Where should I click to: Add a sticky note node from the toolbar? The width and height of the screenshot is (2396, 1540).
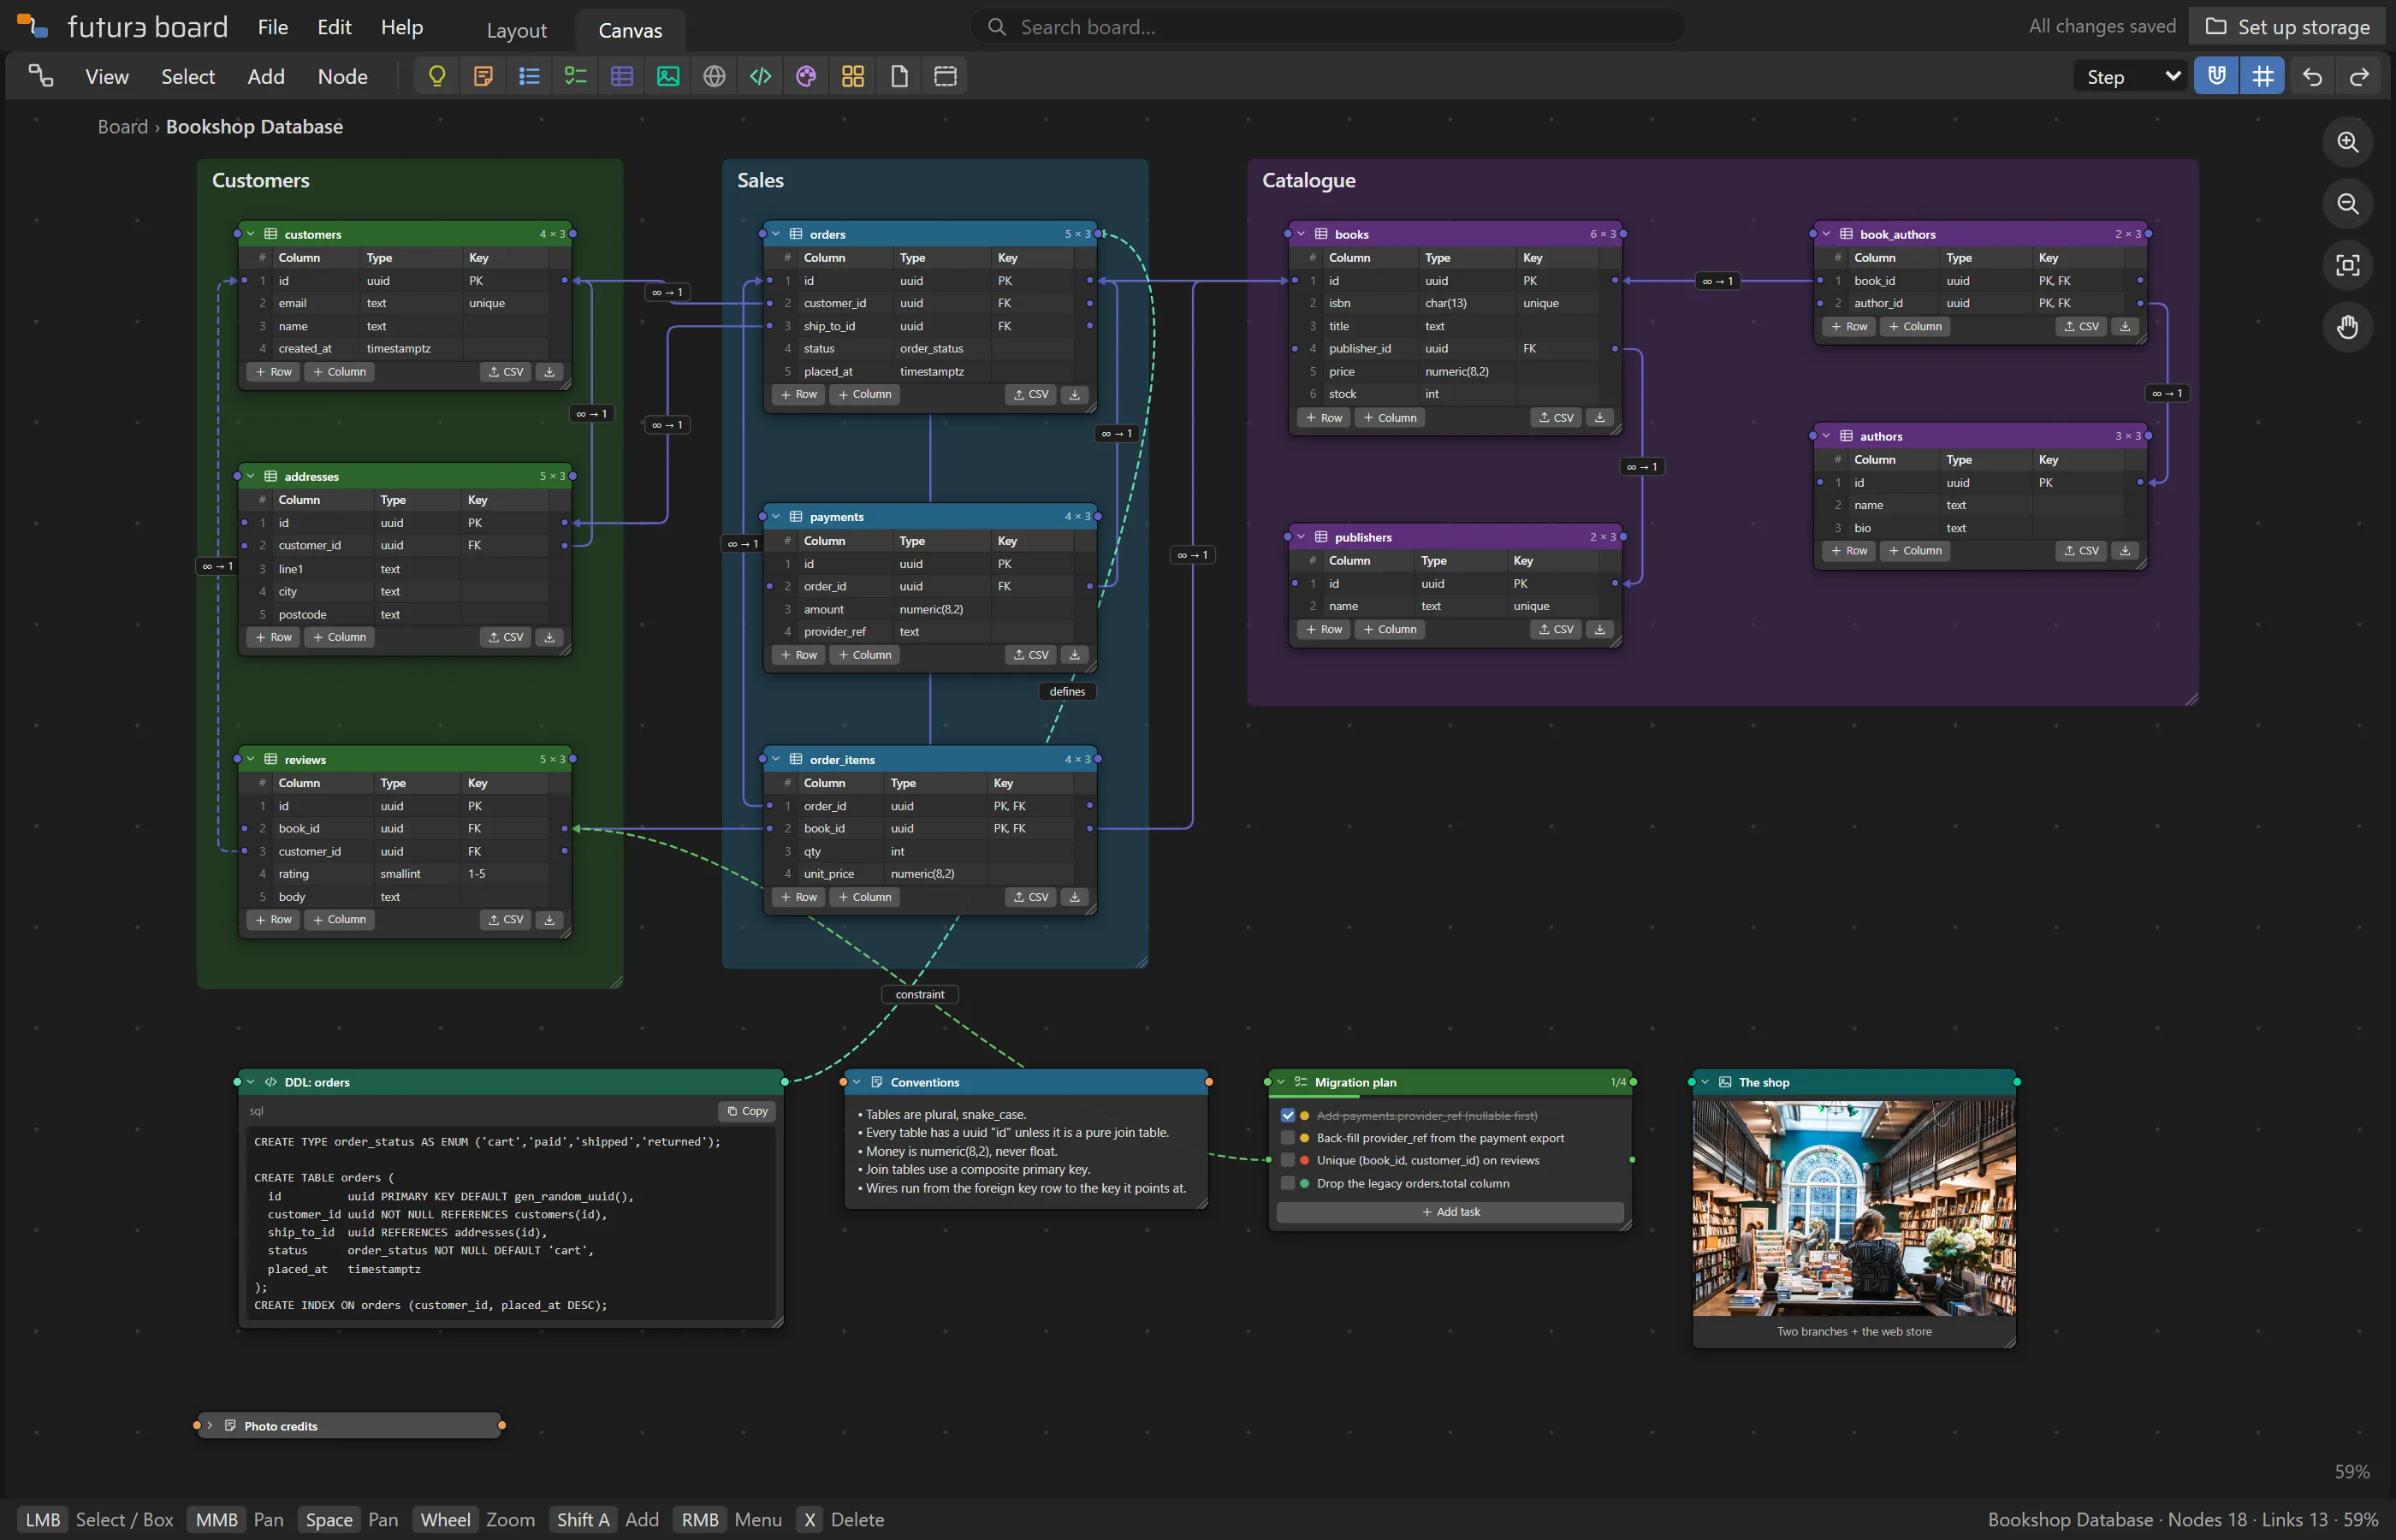pos(483,76)
